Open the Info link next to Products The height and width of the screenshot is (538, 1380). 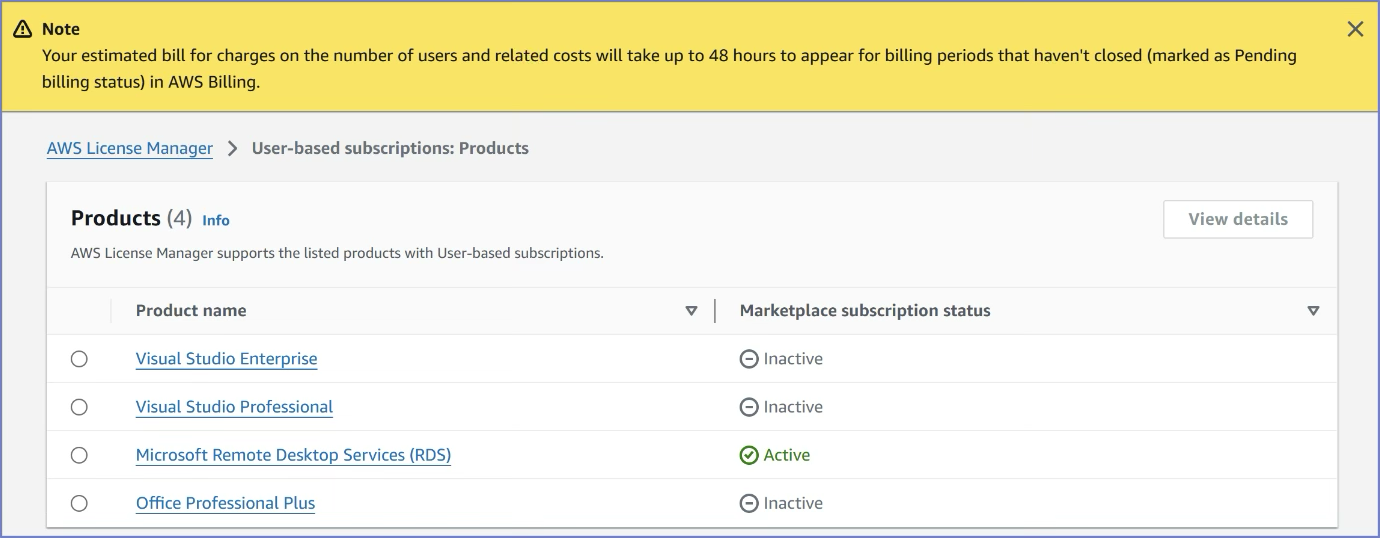coord(216,220)
